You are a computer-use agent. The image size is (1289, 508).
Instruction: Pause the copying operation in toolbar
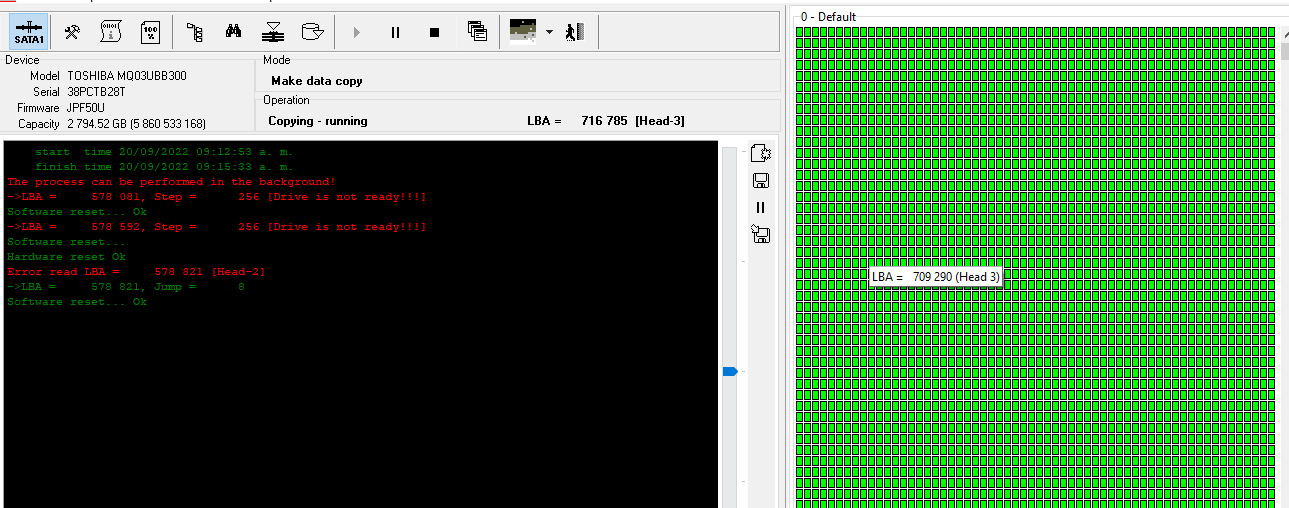(395, 32)
